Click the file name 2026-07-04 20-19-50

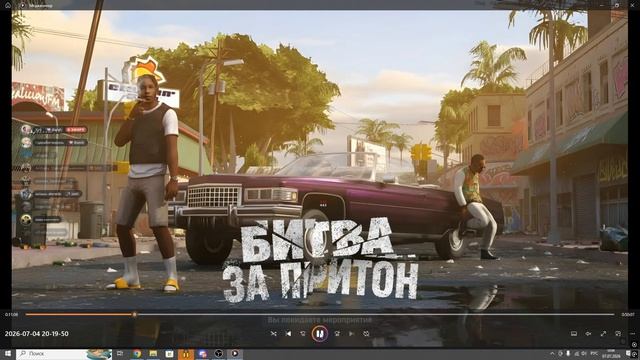pyautogui.click(x=37, y=333)
